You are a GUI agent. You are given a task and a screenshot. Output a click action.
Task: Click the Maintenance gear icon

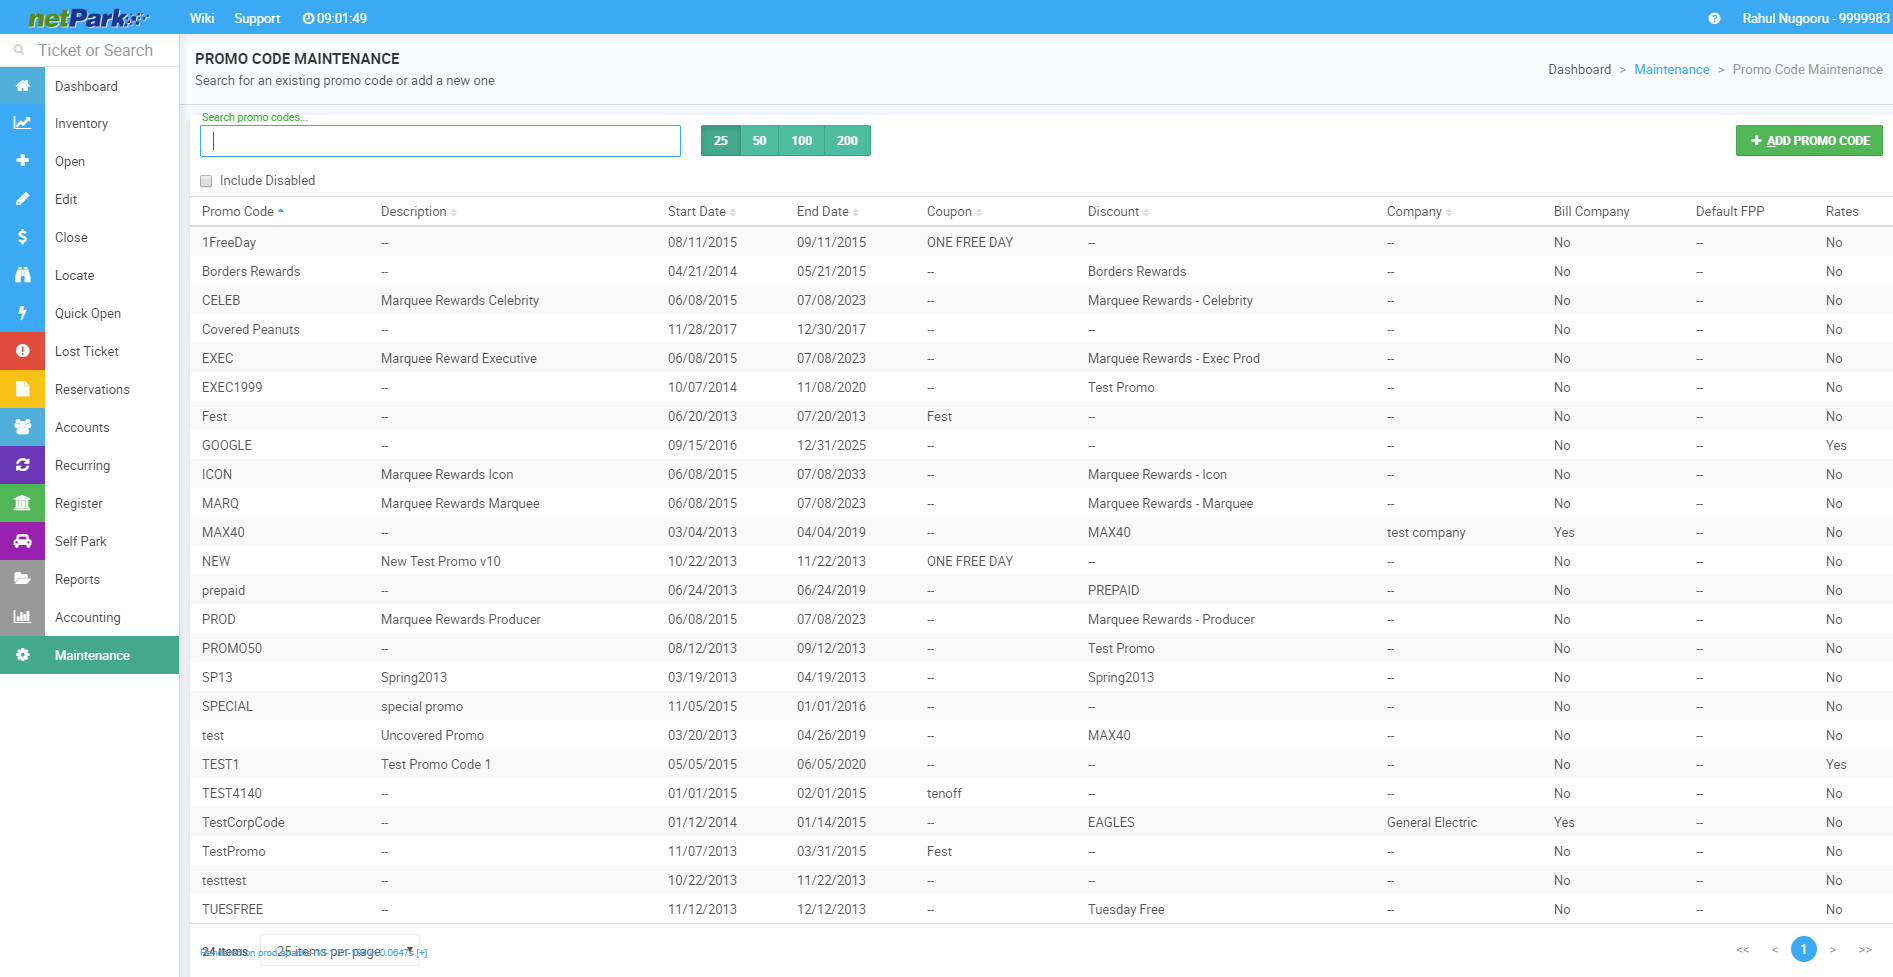tap(22, 655)
